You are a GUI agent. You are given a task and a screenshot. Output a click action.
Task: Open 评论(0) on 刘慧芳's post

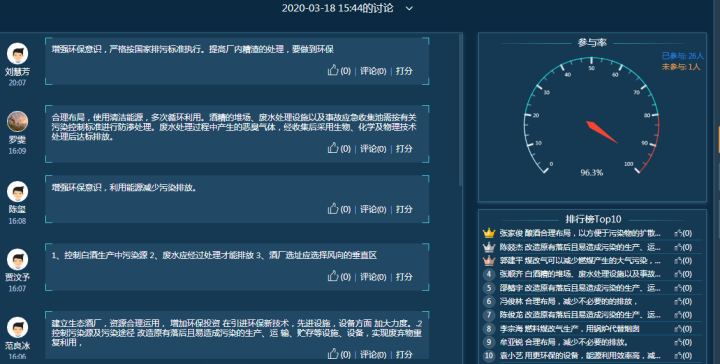pyautogui.click(x=373, y=71)
